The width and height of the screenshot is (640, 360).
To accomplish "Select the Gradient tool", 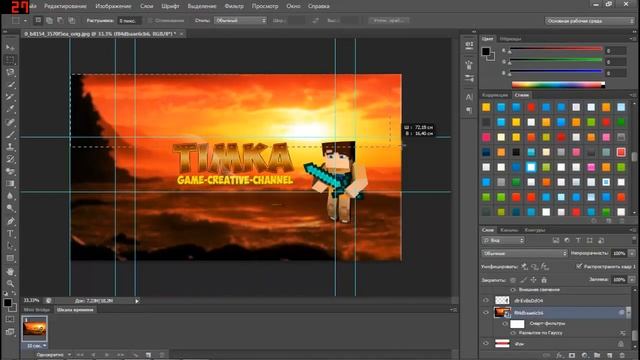I will 10,184.
